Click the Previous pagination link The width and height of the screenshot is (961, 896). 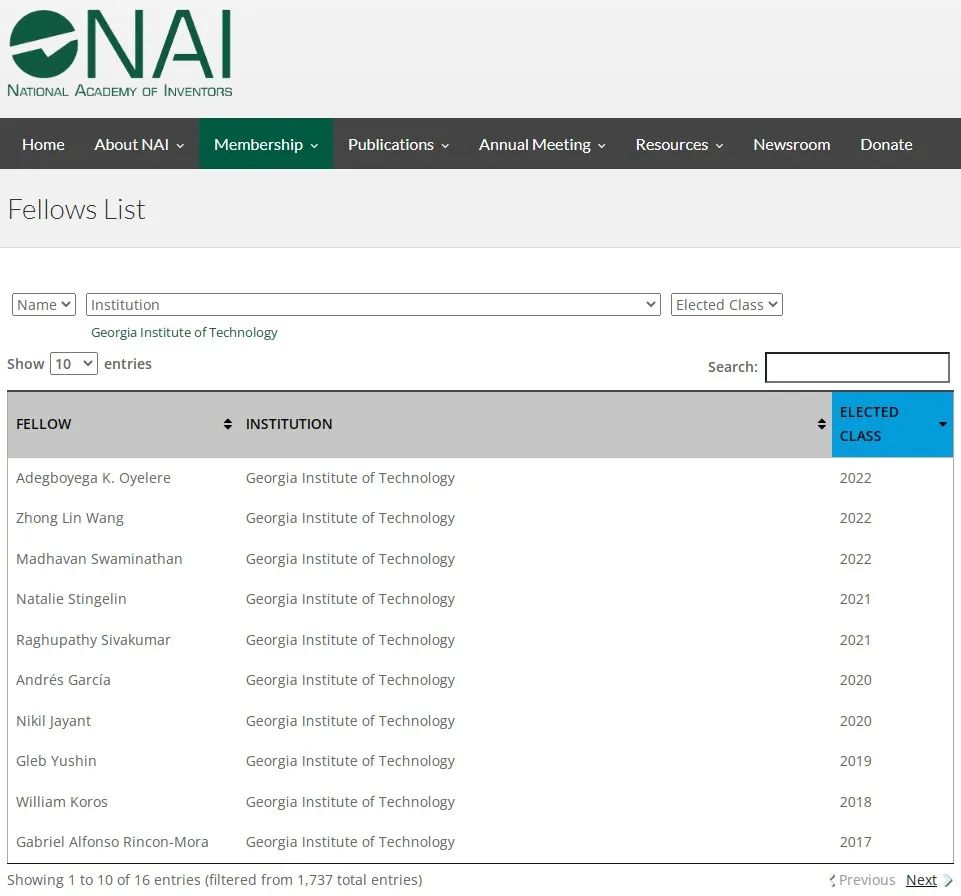click(x=866, y=880)
